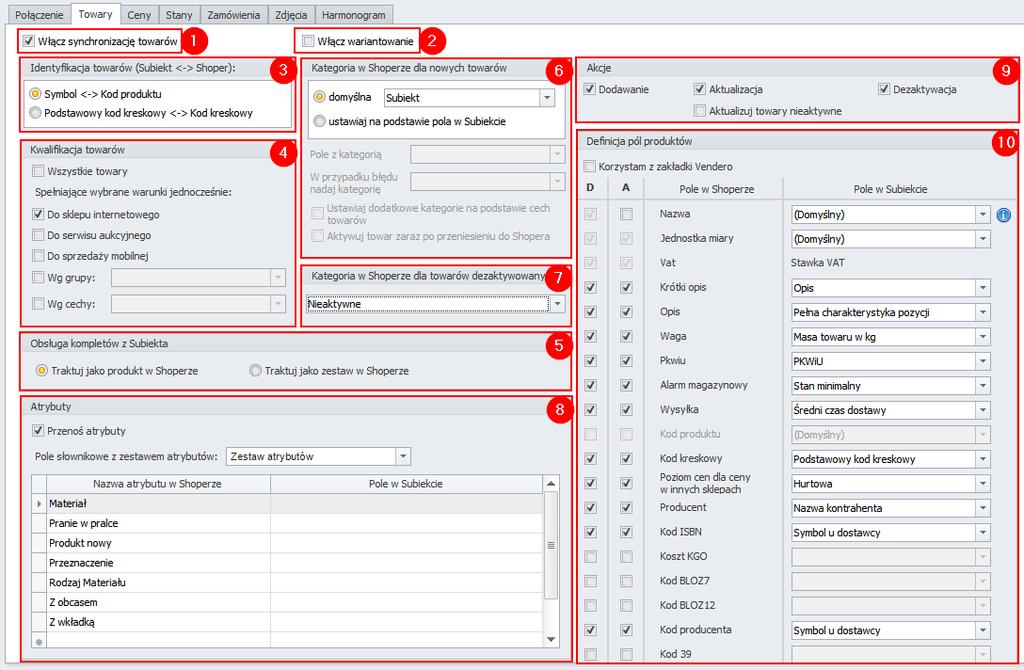The image size is (1024, 670).
Task: Select the domyślna category radio button
Action: (x=319, y=97)
